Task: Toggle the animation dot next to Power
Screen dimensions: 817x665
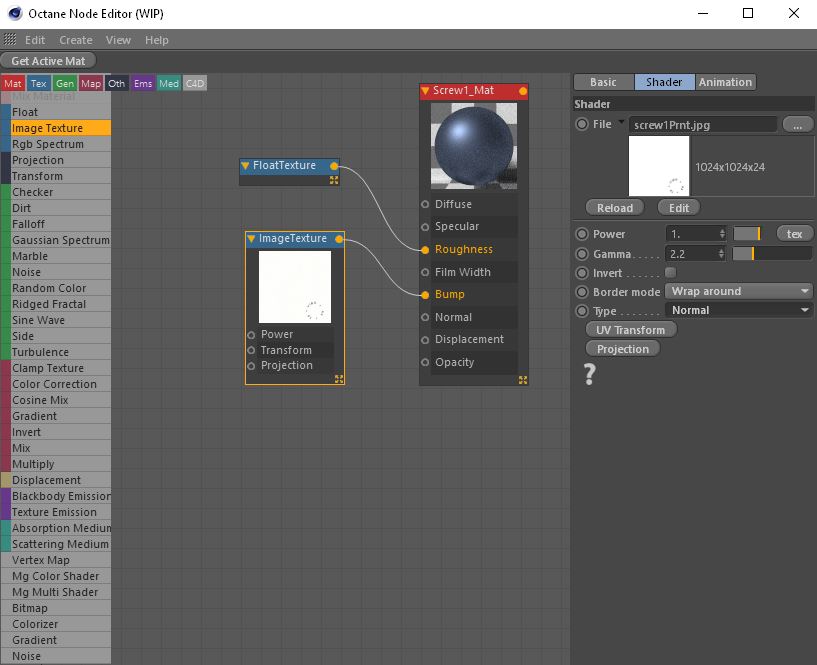Action: click(x=580, y=233)
